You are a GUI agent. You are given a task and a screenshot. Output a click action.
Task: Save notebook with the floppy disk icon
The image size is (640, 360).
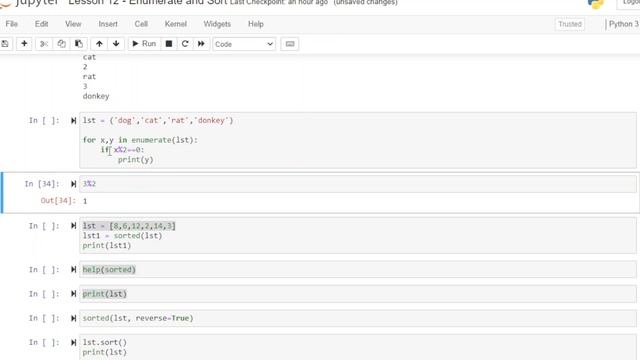(5, 44)
